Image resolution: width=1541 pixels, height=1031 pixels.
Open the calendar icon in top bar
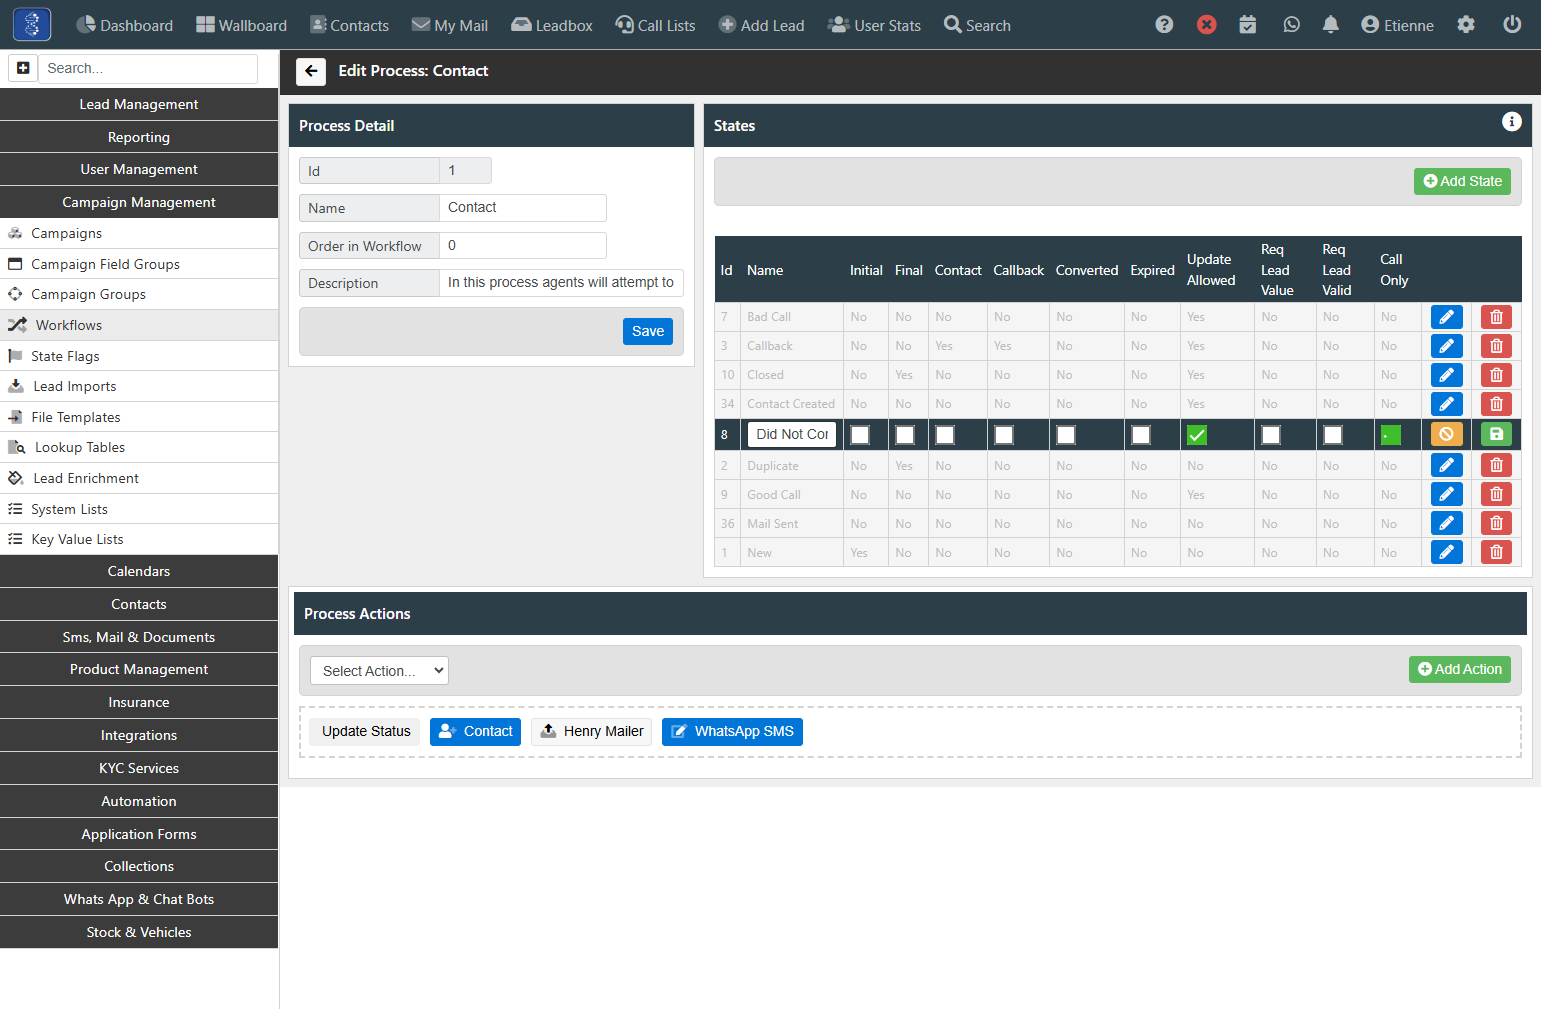pos(1248,25)
